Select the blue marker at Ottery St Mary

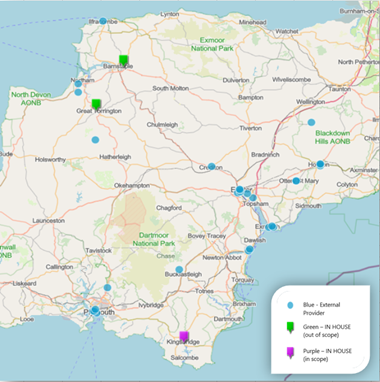pyautogui.click(x=296, y=181)
